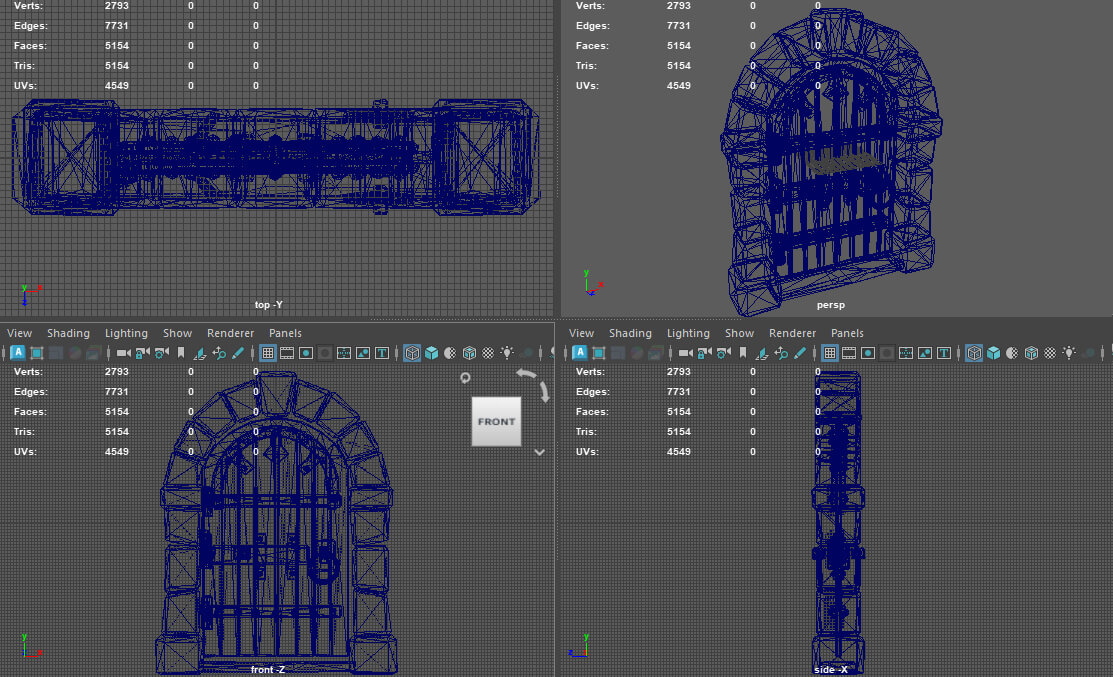Viewport: 1113px width, 677px height.
Task: Click Safe Title icon in side panel
Action: [944, 353]
